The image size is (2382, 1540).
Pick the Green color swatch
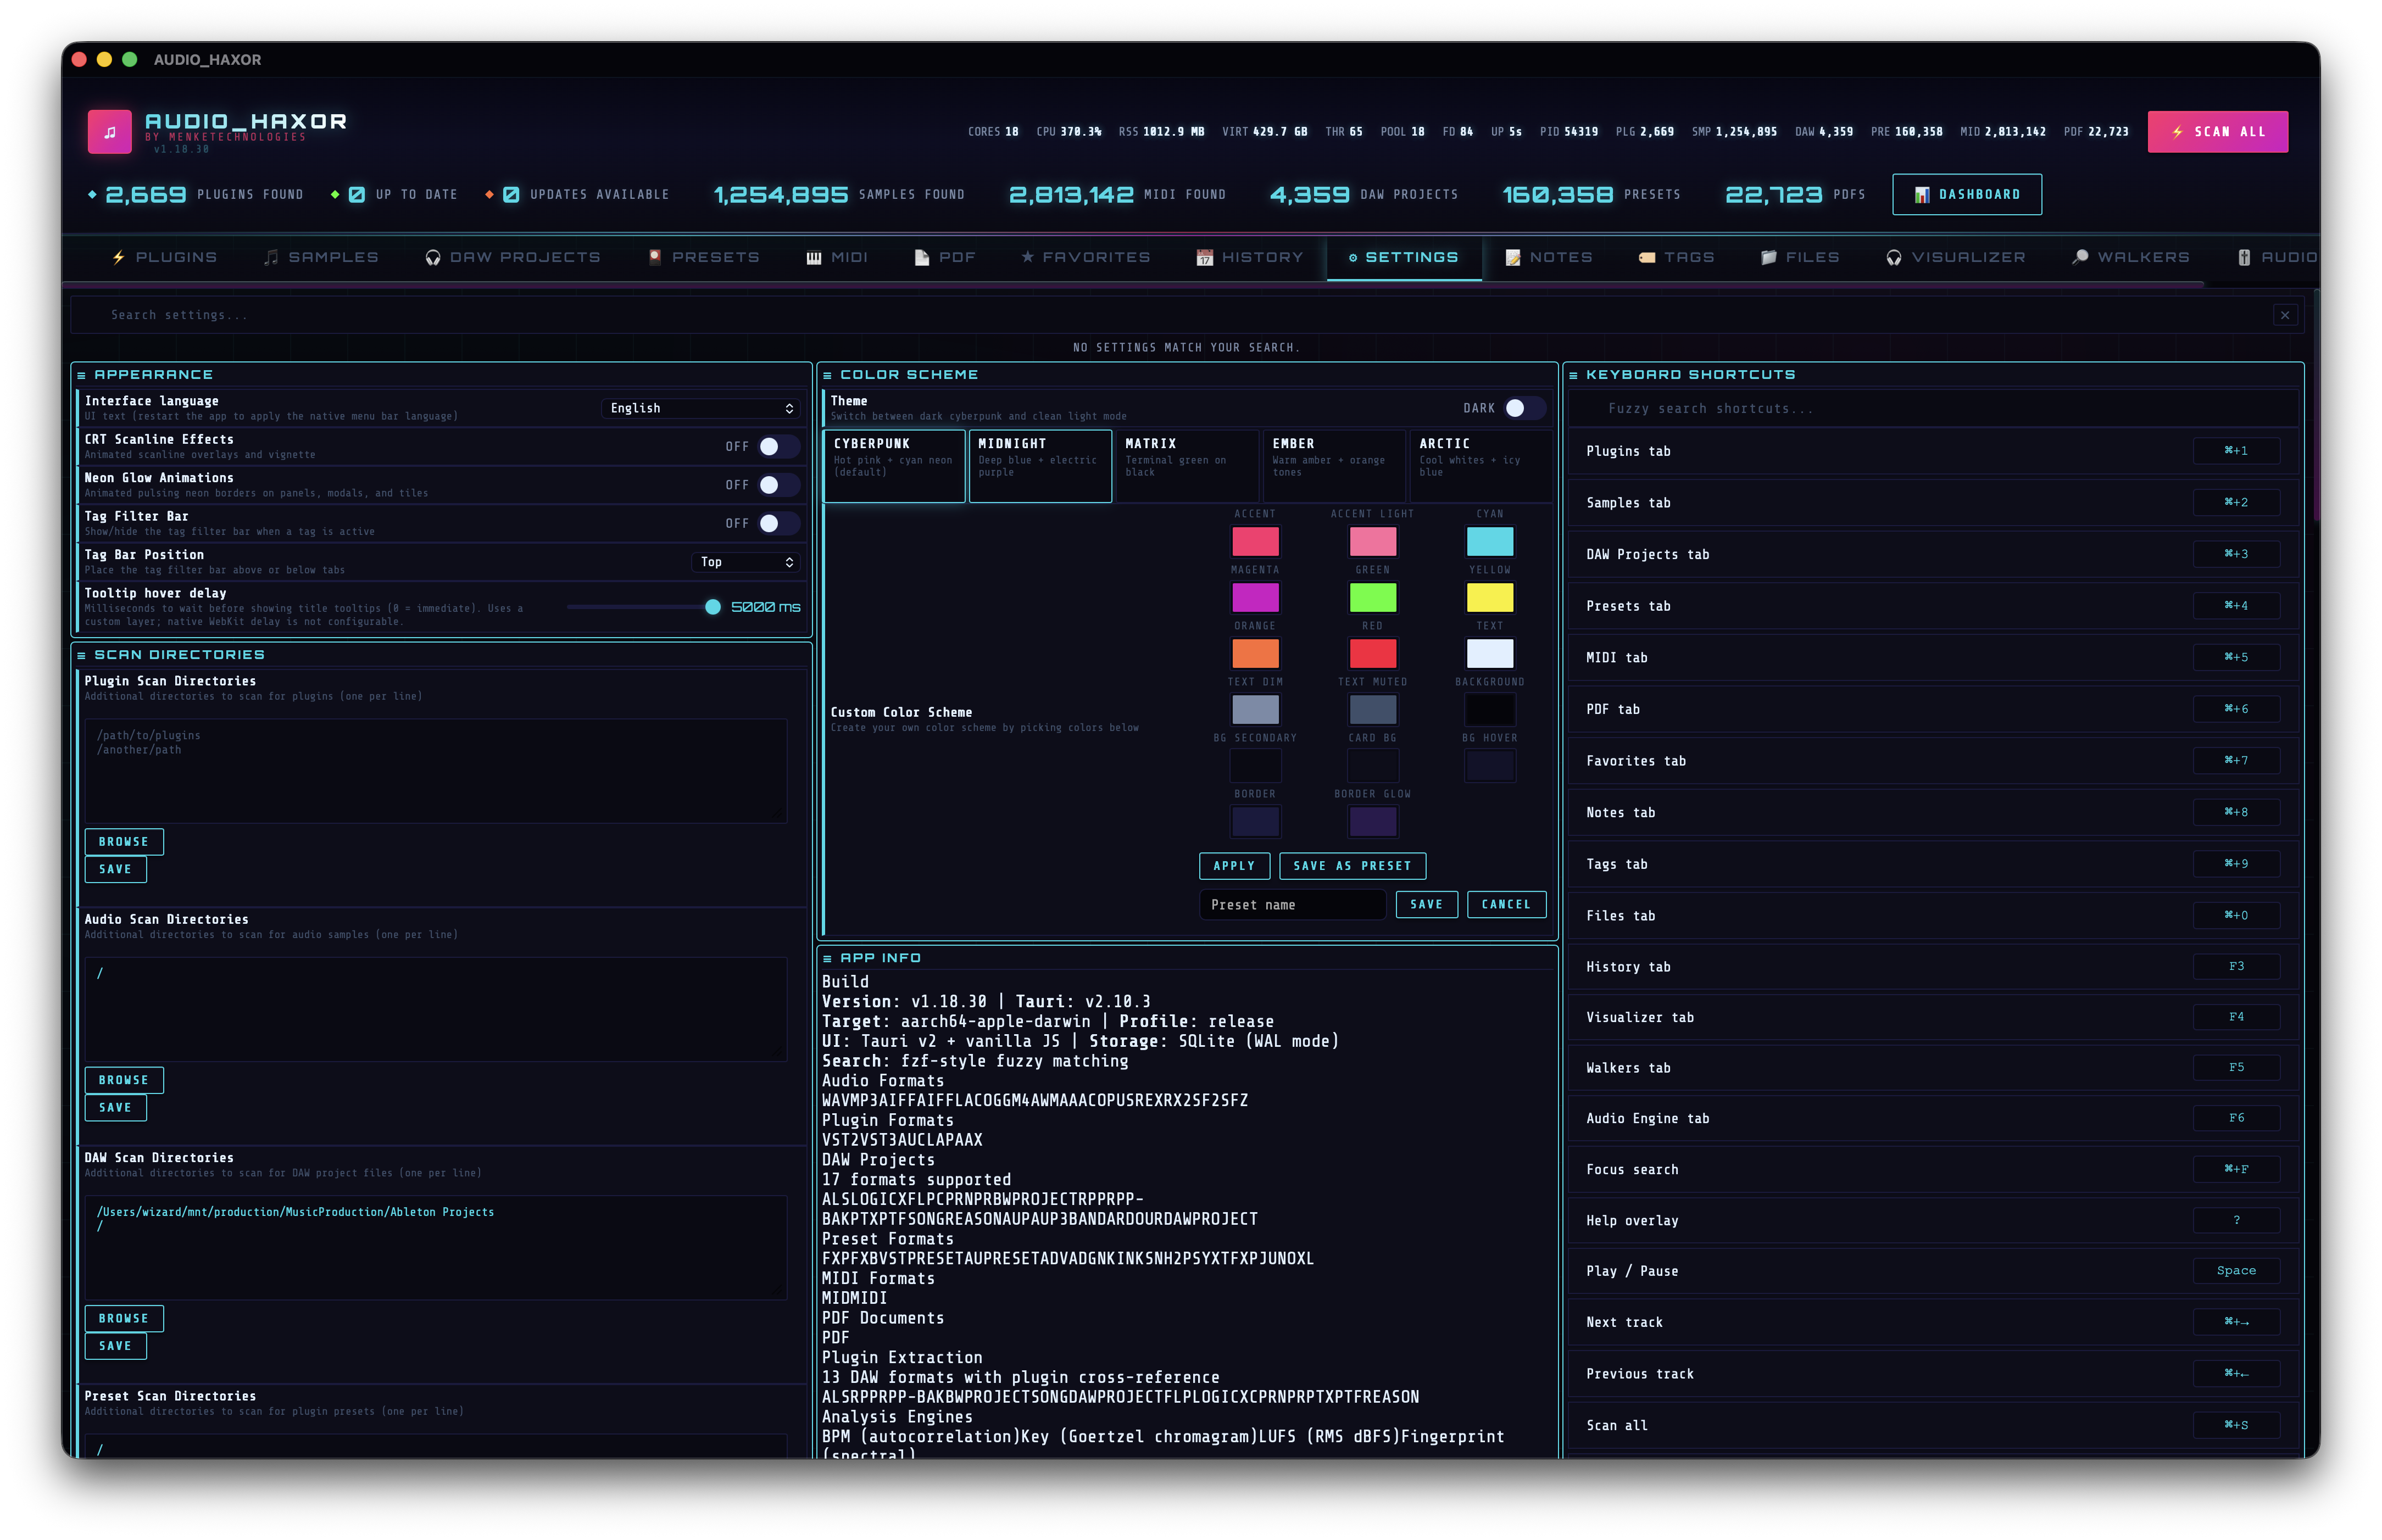(1372, 598)
